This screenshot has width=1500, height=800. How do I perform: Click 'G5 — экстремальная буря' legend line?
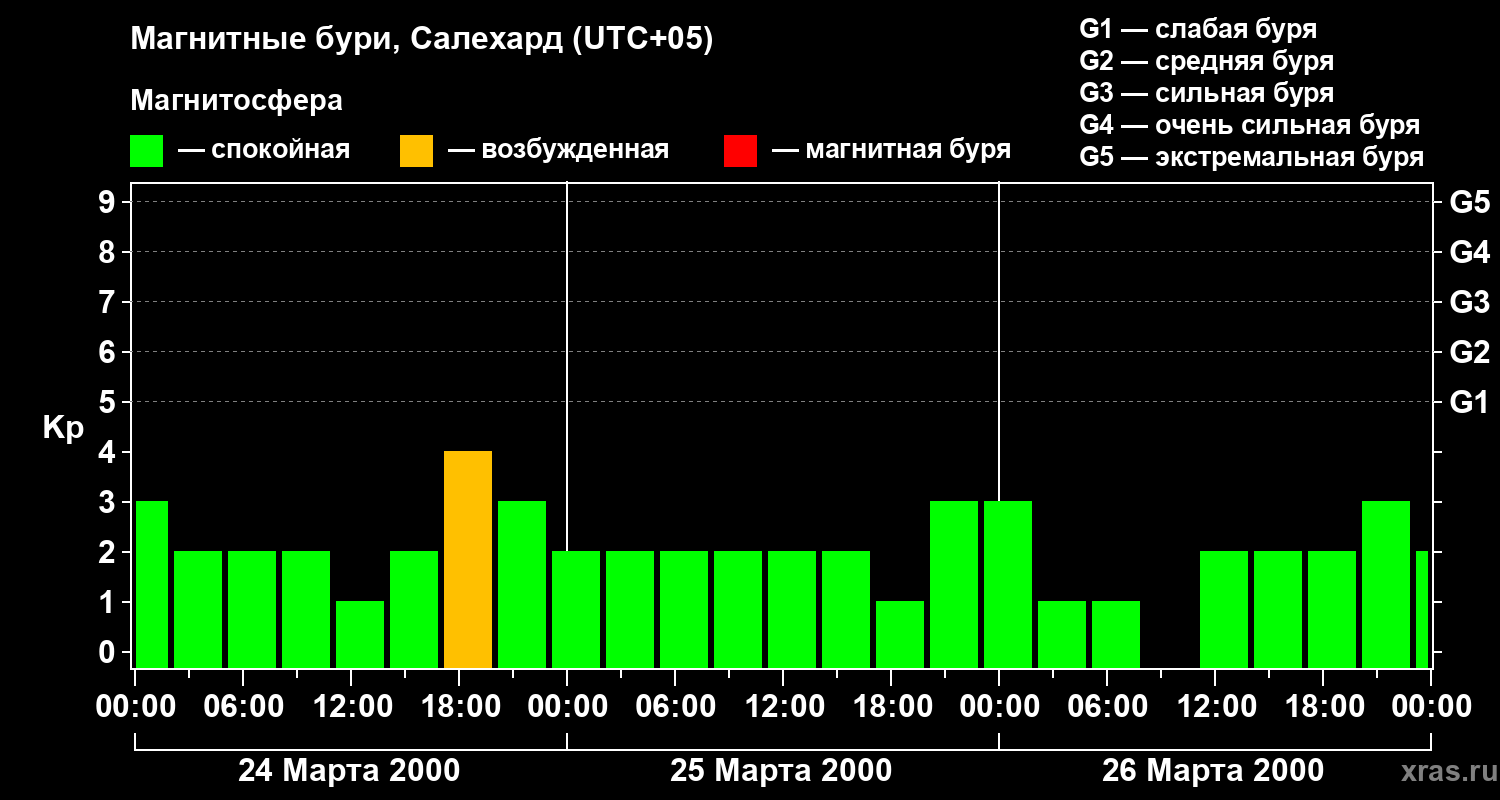click(x=1252, y=157)
